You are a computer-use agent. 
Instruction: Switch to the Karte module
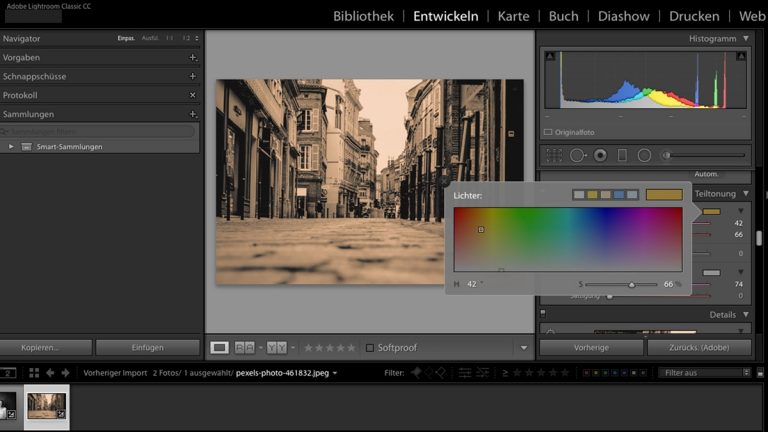click(x=513, y=16)
